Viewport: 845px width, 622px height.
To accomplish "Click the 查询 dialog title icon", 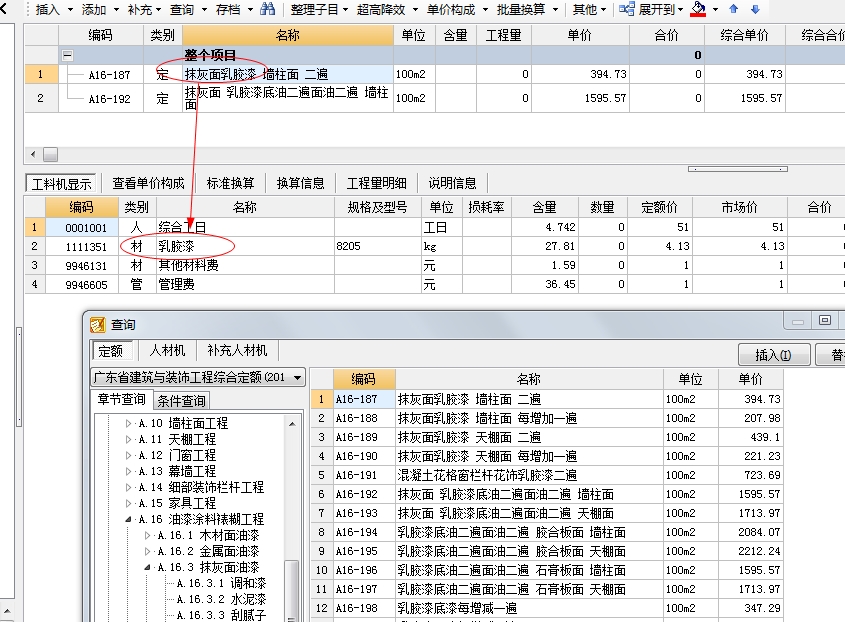I will click(98, 325).
